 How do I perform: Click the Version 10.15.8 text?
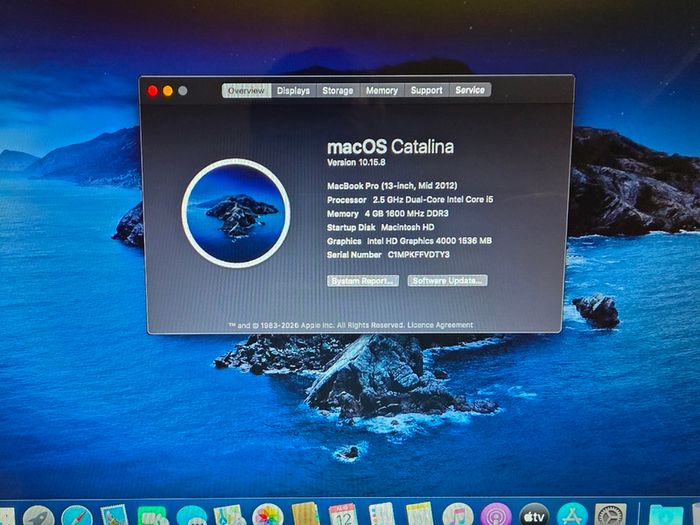(356, 162)
